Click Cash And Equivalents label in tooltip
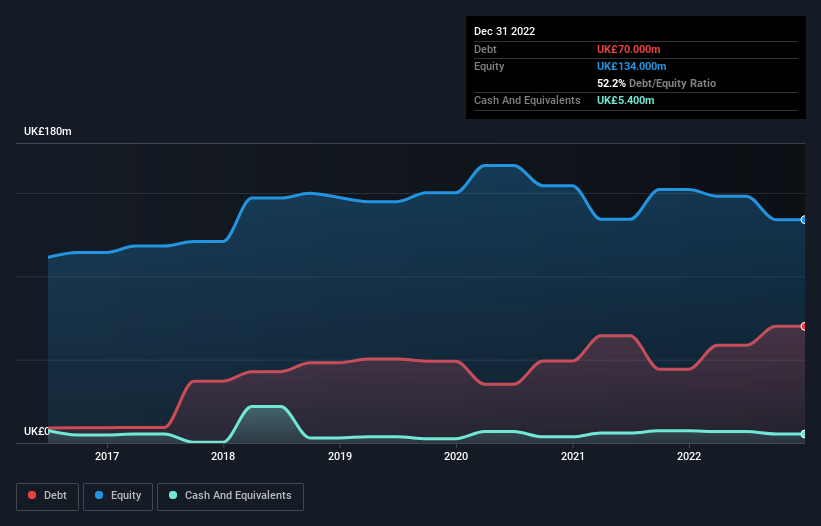The height and width of the screenshot is (526, 821). [527, 100]
